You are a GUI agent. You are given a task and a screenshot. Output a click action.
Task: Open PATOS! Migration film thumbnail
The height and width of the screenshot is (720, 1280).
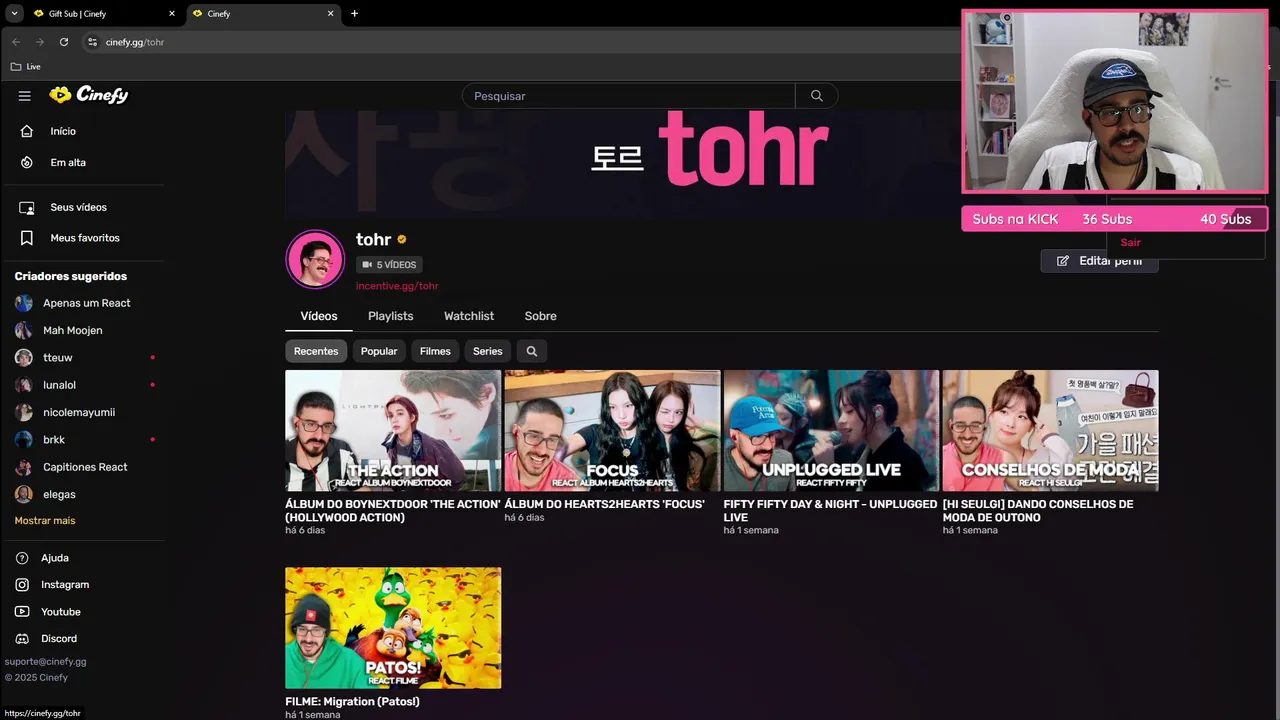(393, 628)
